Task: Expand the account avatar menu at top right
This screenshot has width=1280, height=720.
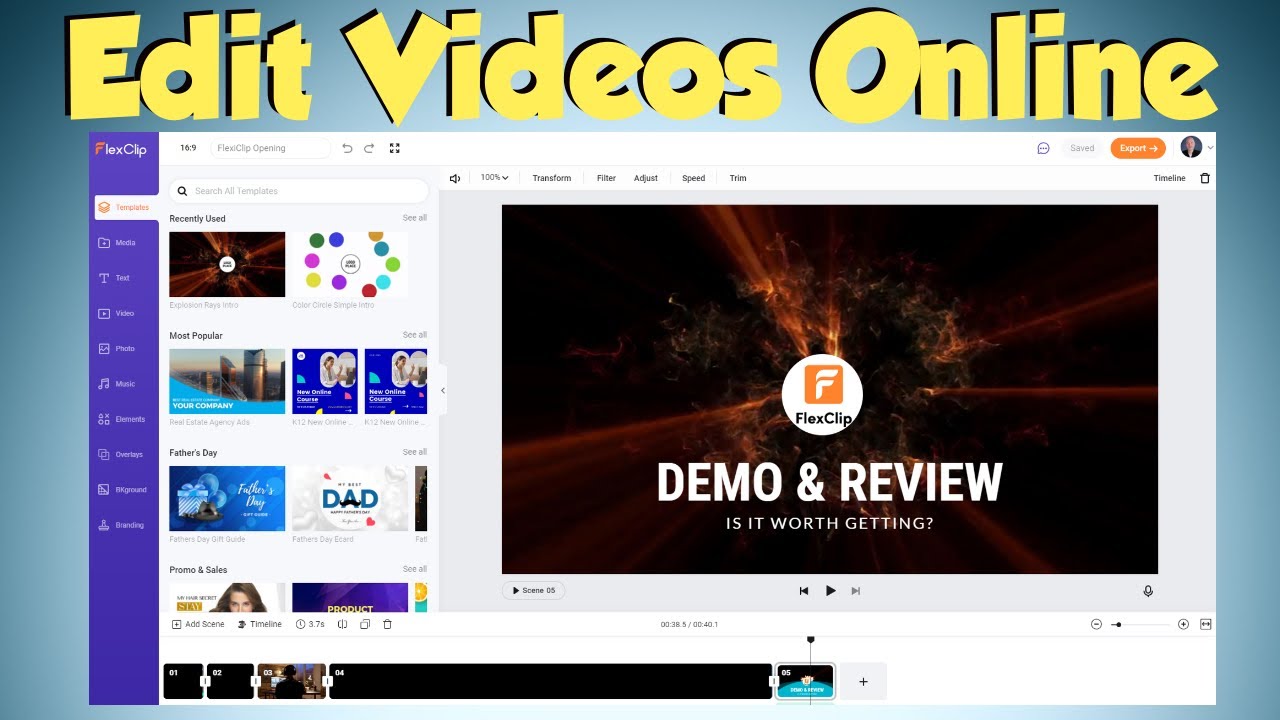Action: (1193, 147)
